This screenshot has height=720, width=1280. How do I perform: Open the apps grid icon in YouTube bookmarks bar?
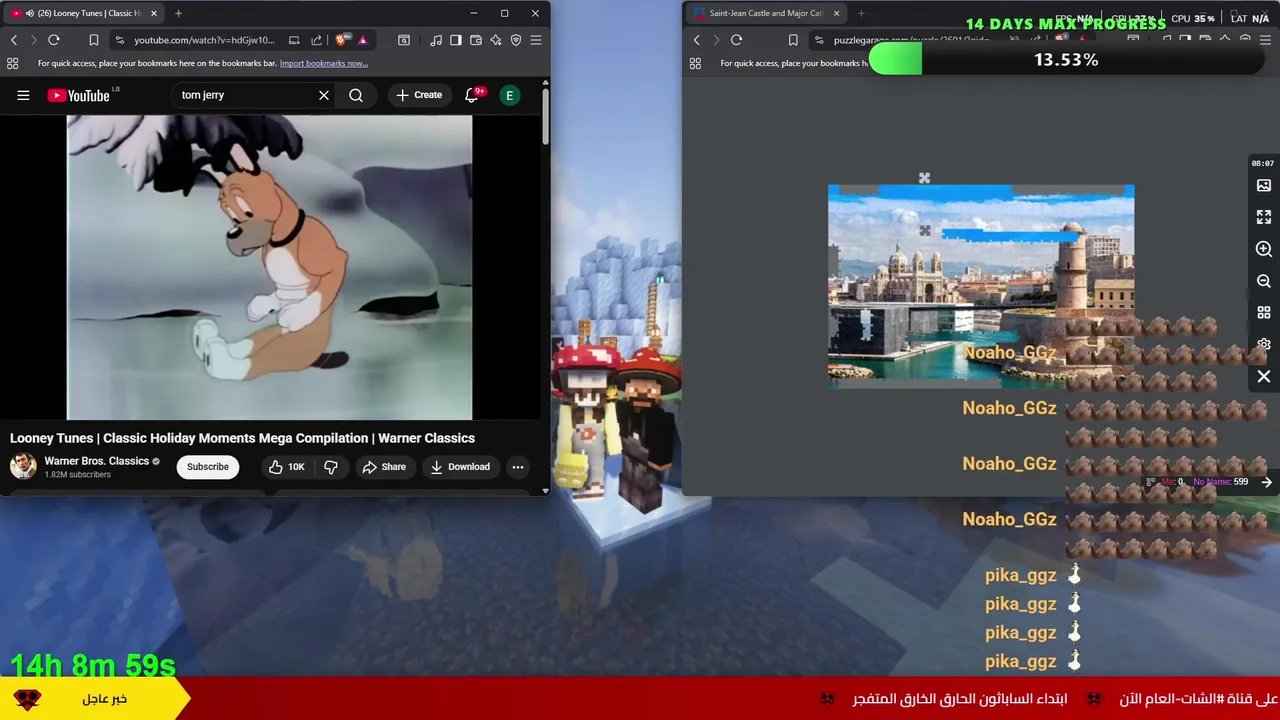tap(13, 63)
